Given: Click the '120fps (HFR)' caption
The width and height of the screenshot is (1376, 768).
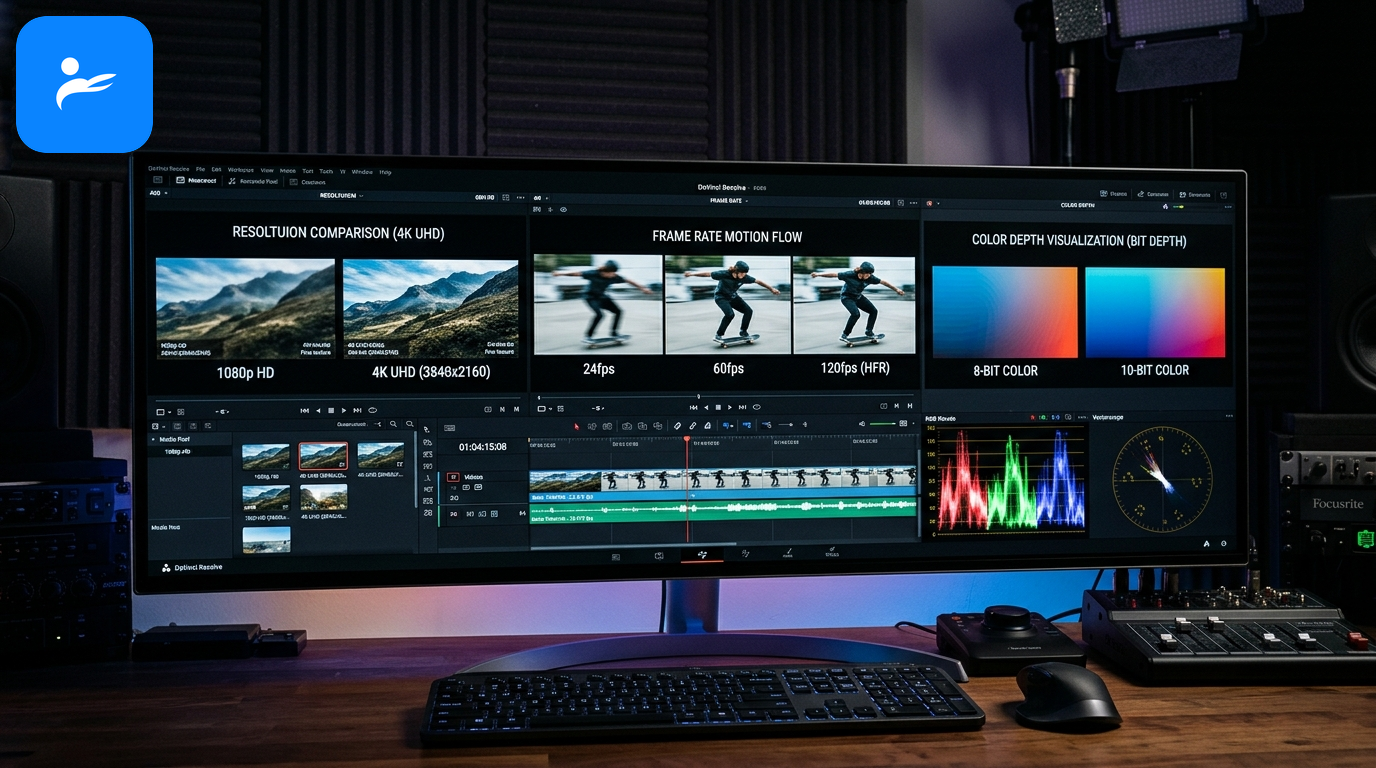Looking at the screenshot, I should pos(853,368).
